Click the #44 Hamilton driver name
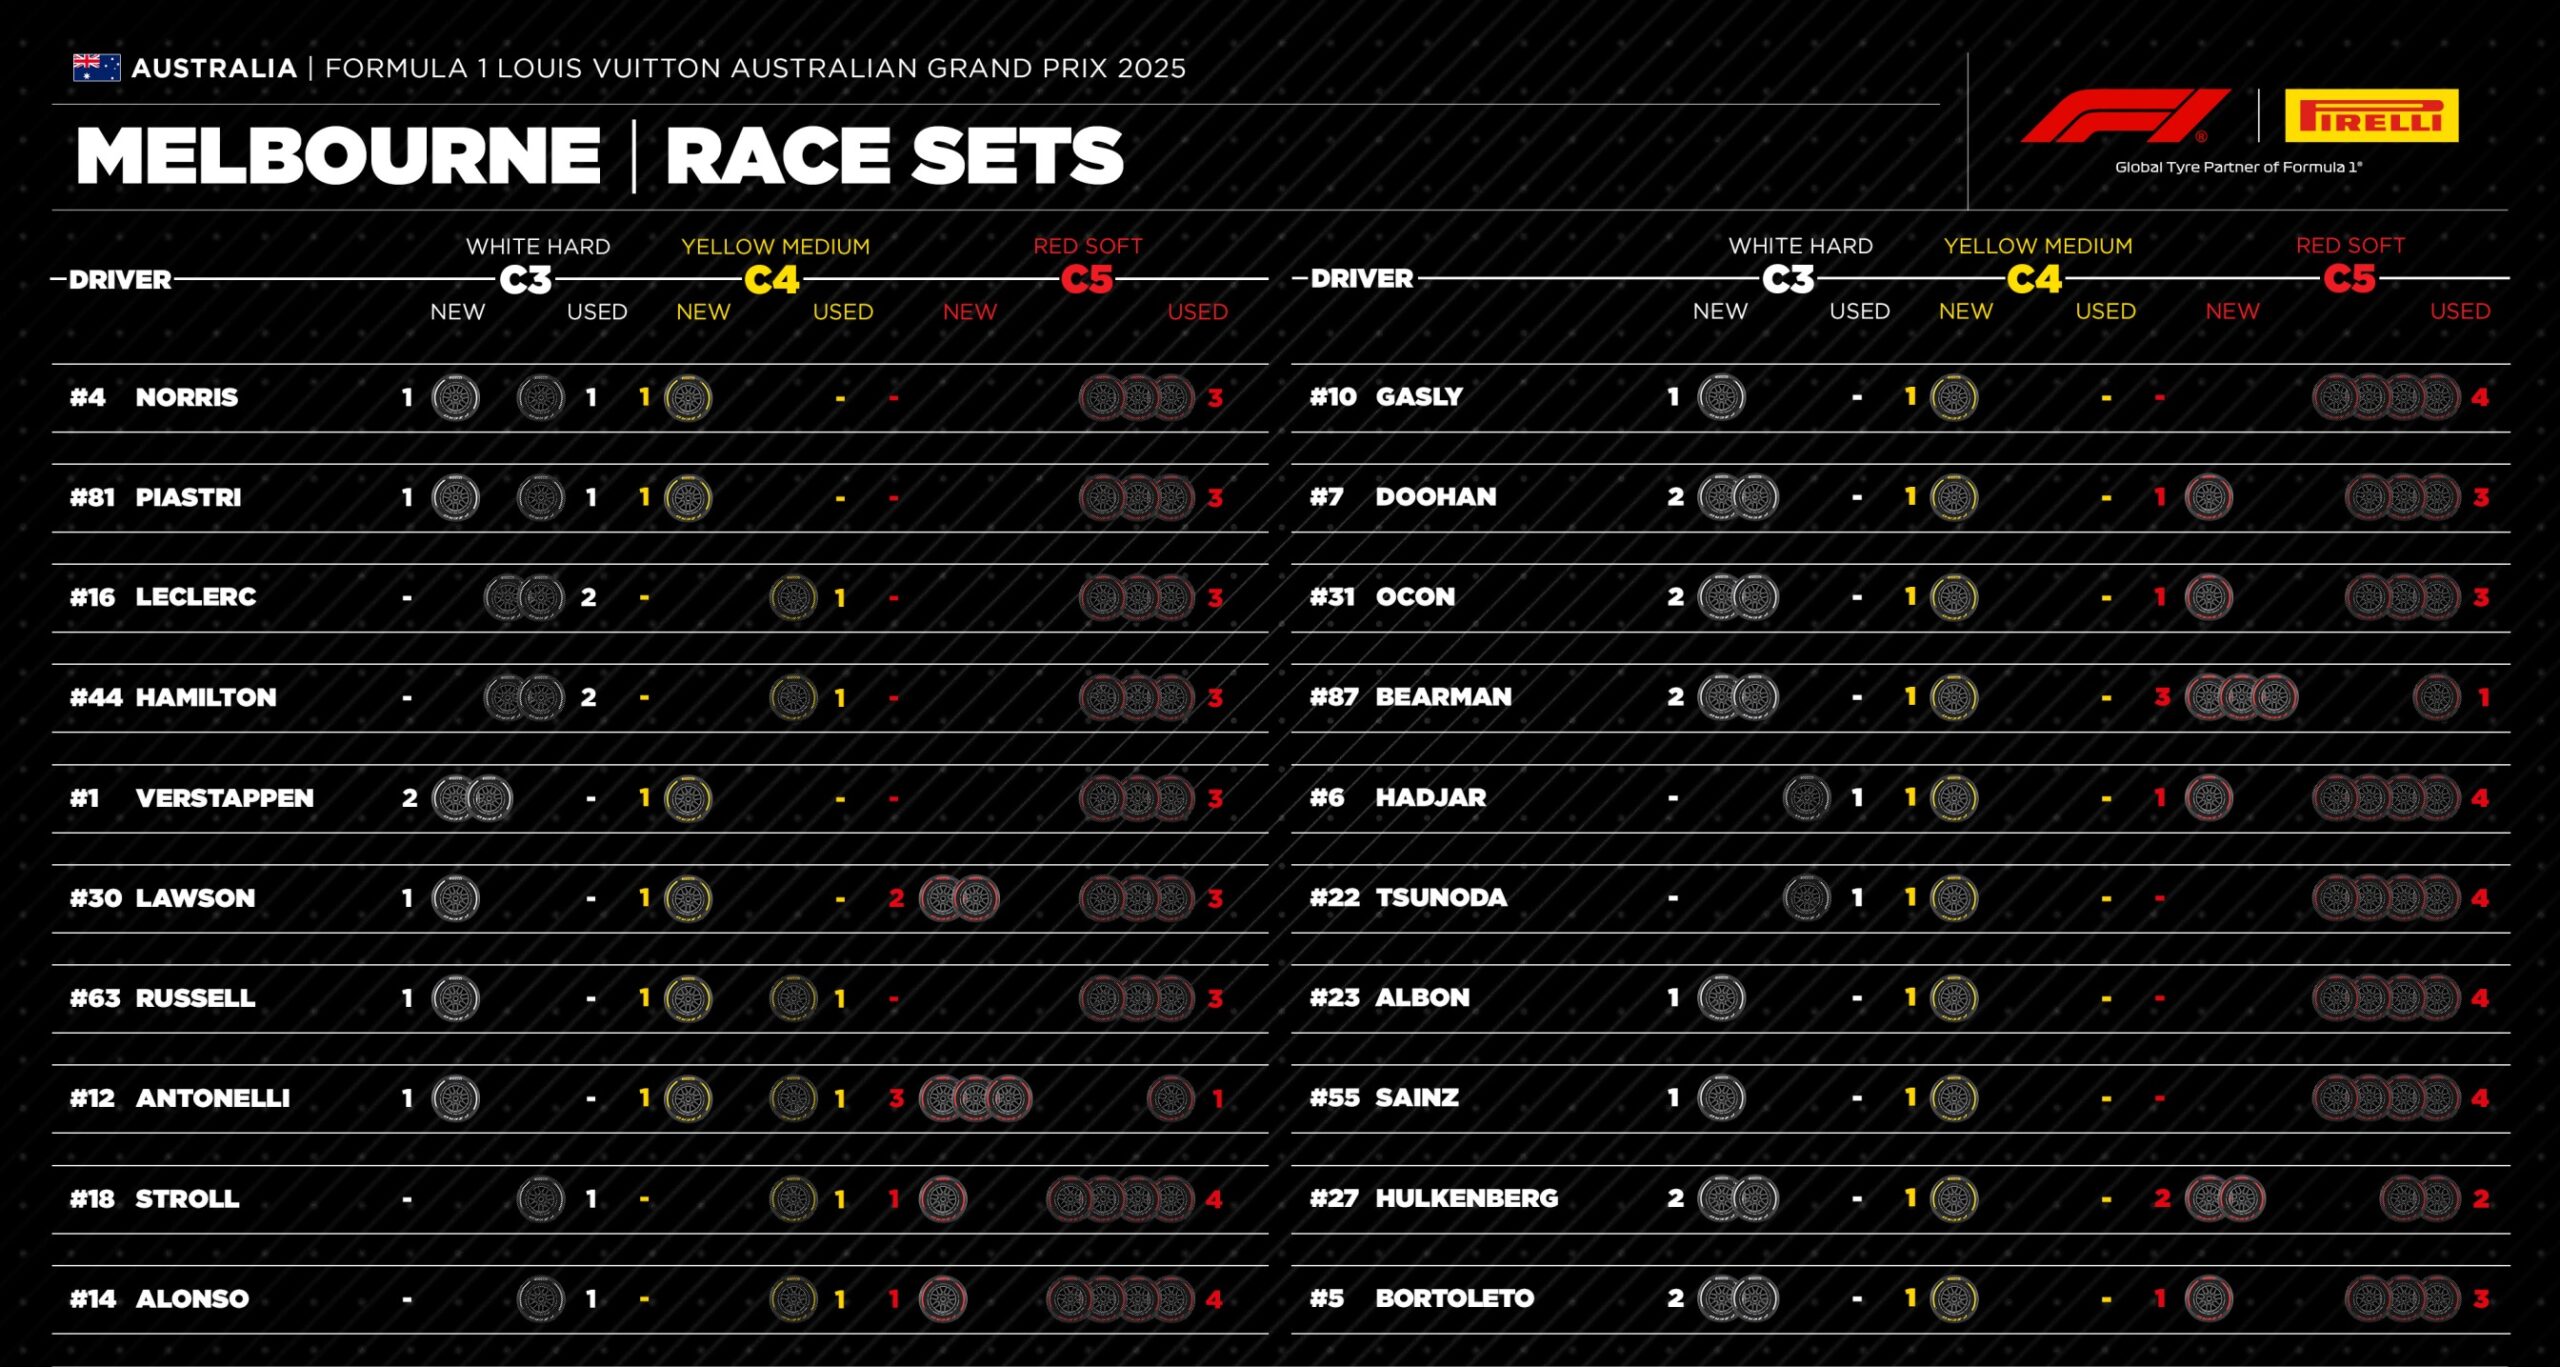The height and width of the screenshot is (1367, 2560). click(x=173, y=698)
